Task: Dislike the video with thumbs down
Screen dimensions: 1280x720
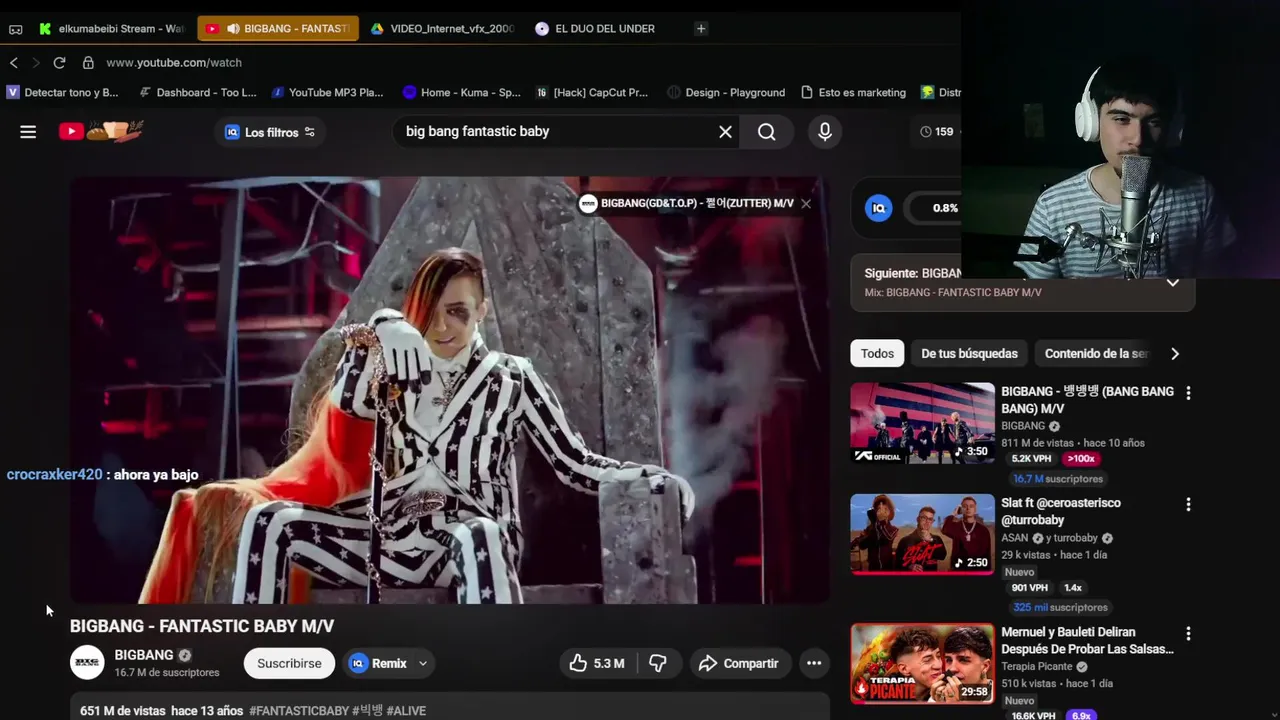Action: pos(657,663)
